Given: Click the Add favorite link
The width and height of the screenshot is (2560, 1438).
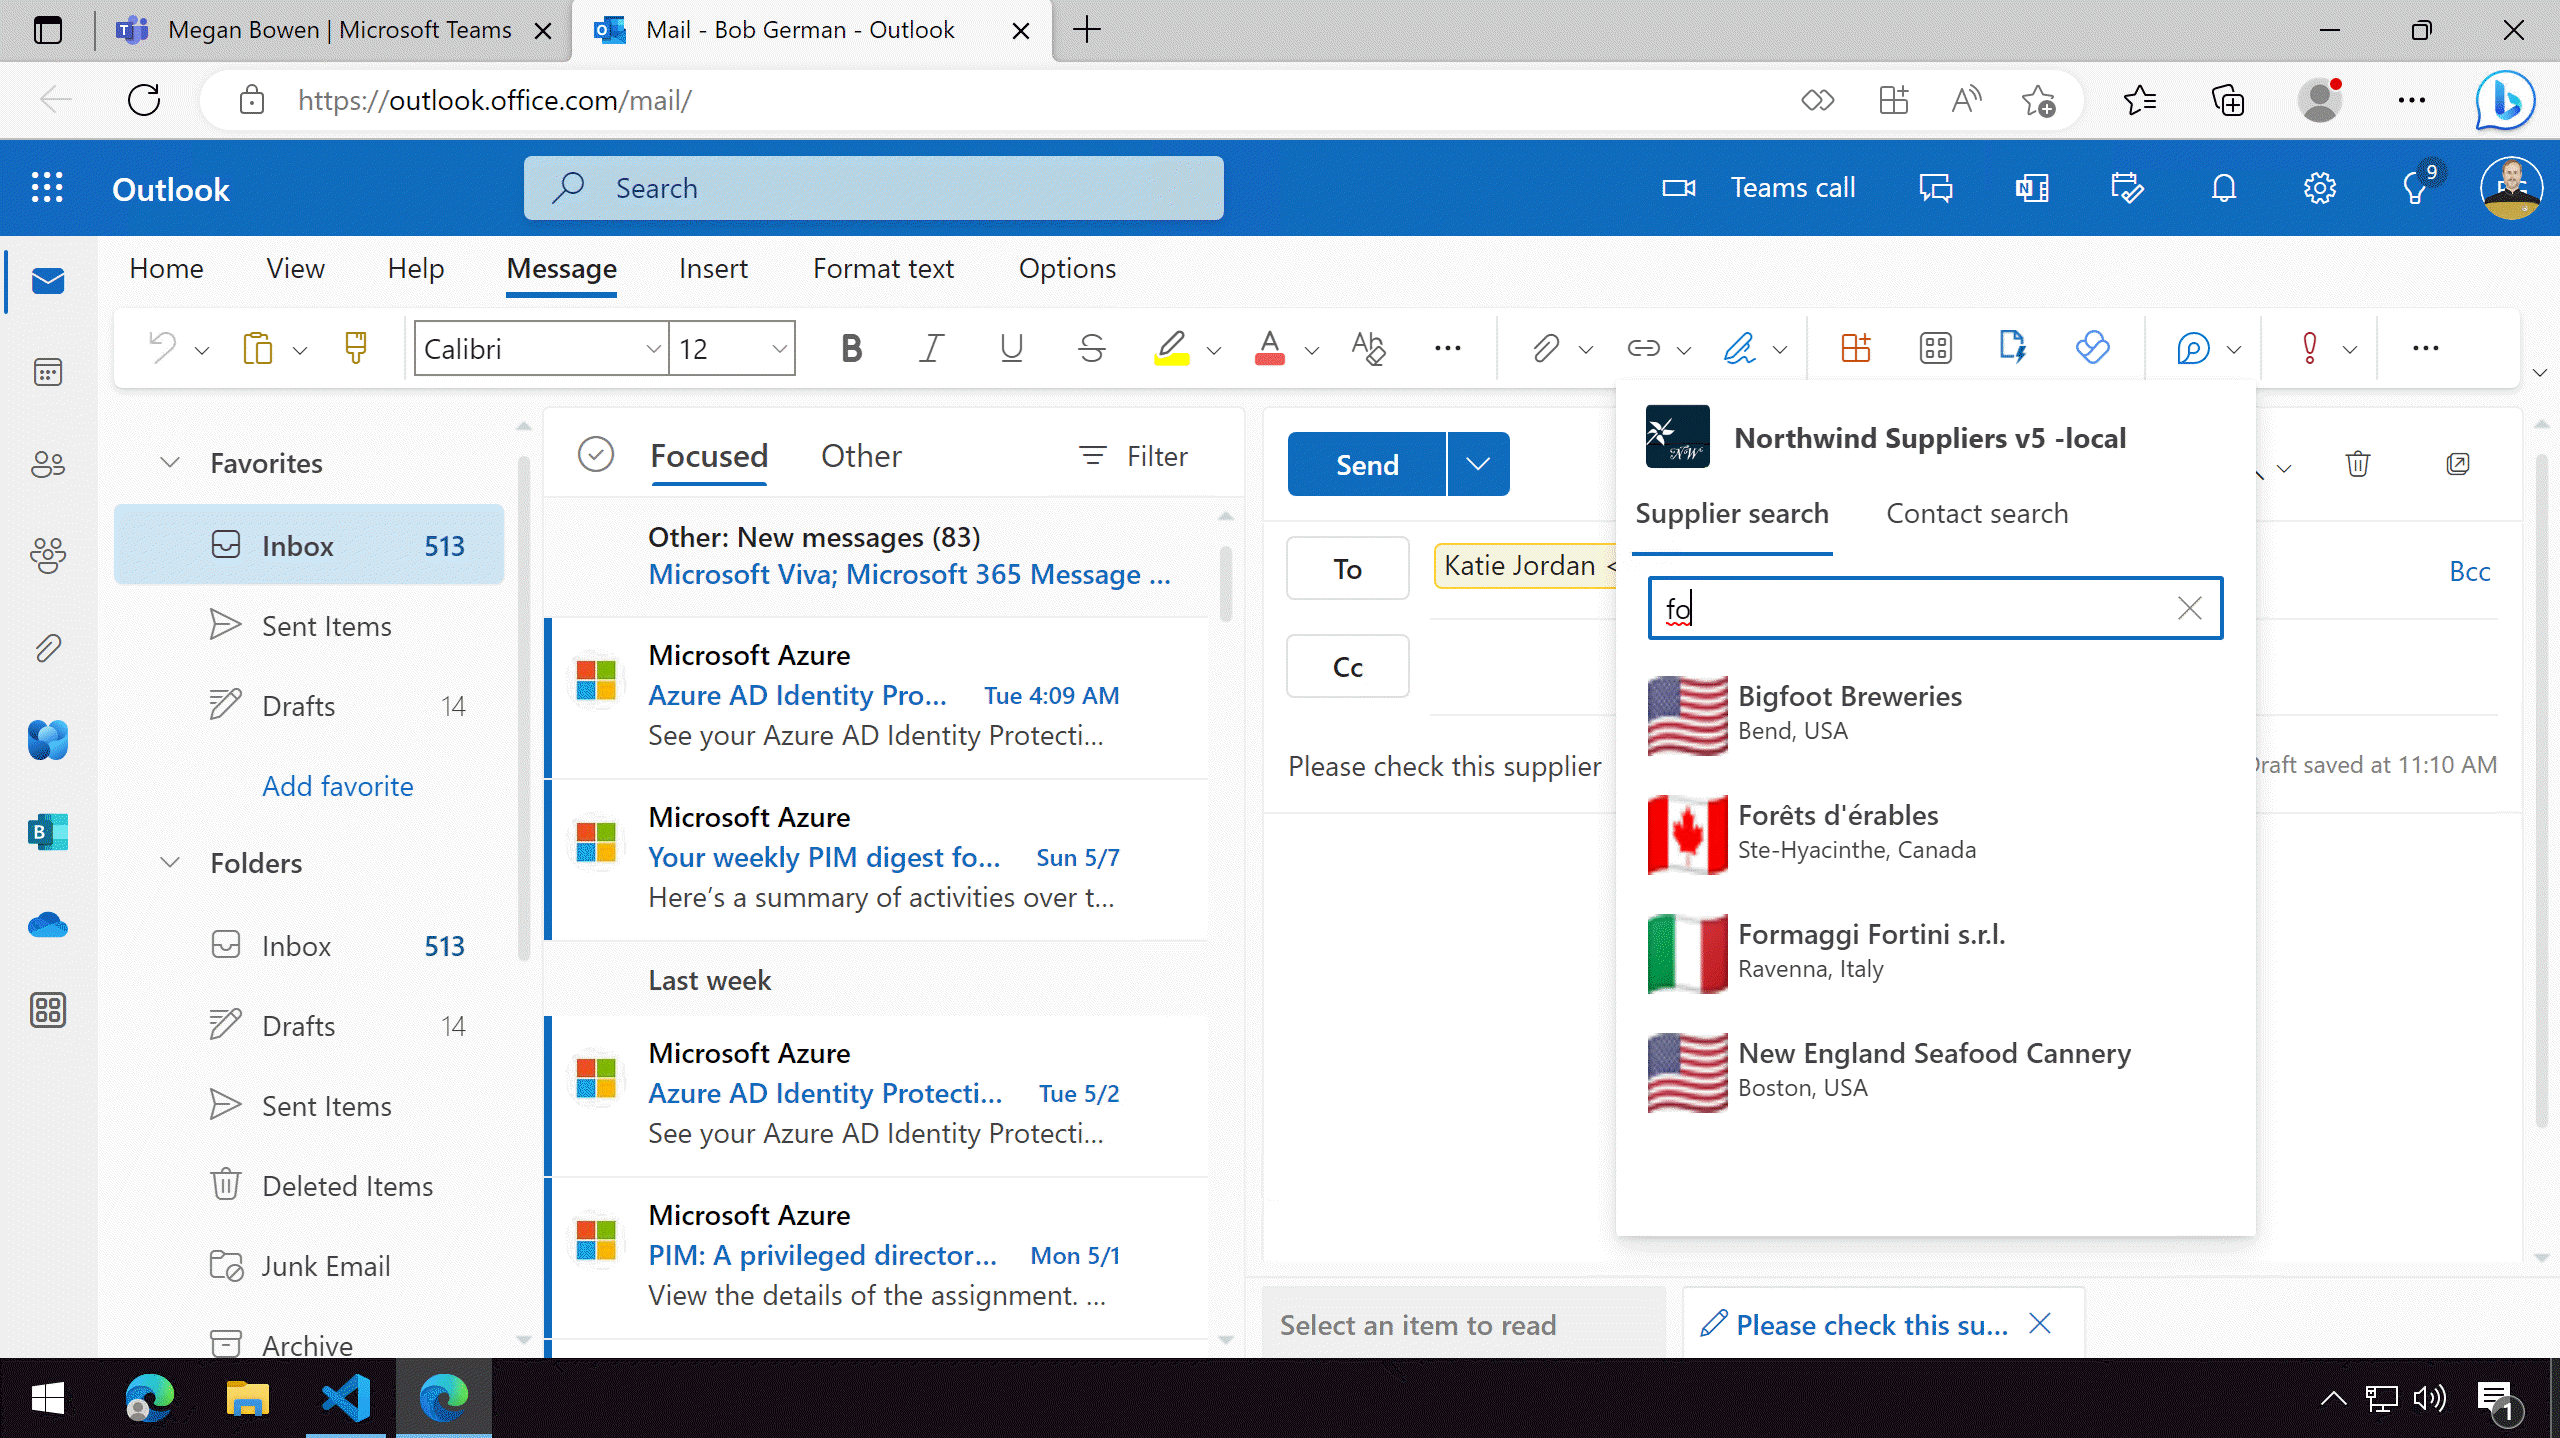Looking at the screenshot, I should pyautogui.click(x=338, y=786).
